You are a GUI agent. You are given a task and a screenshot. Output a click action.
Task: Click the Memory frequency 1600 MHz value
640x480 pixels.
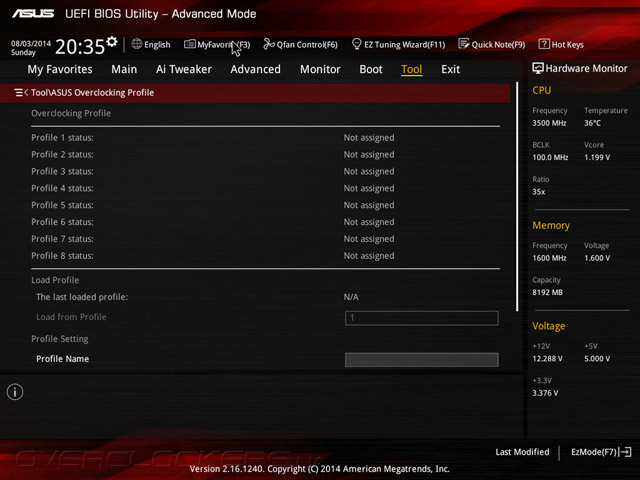(549, 258)
